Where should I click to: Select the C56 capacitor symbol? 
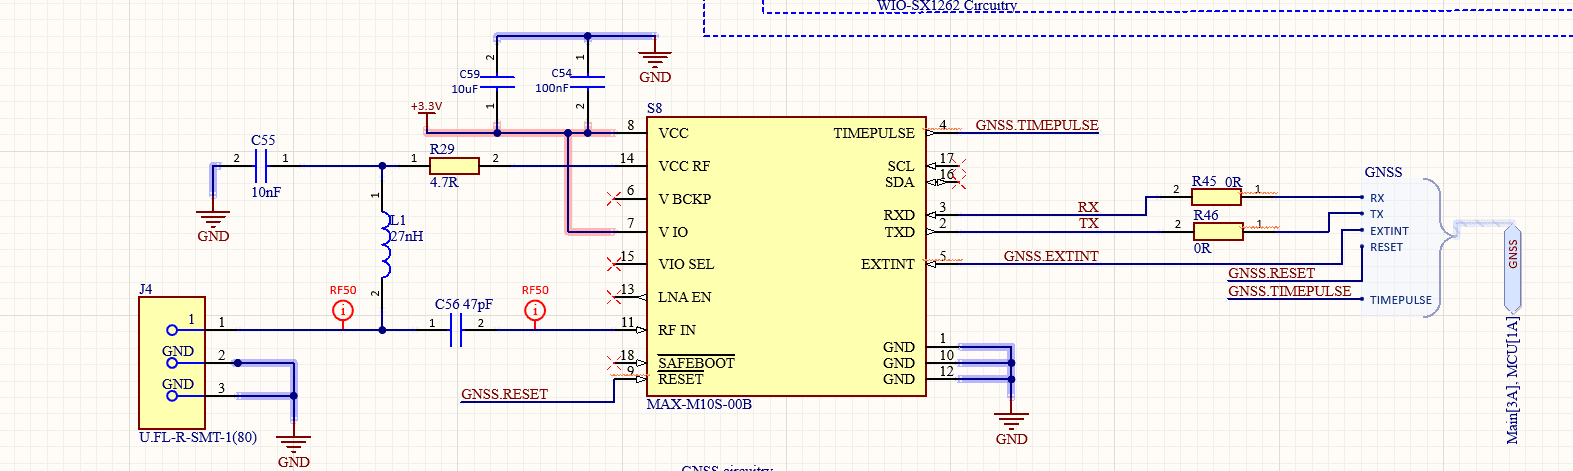pos(456,330)
